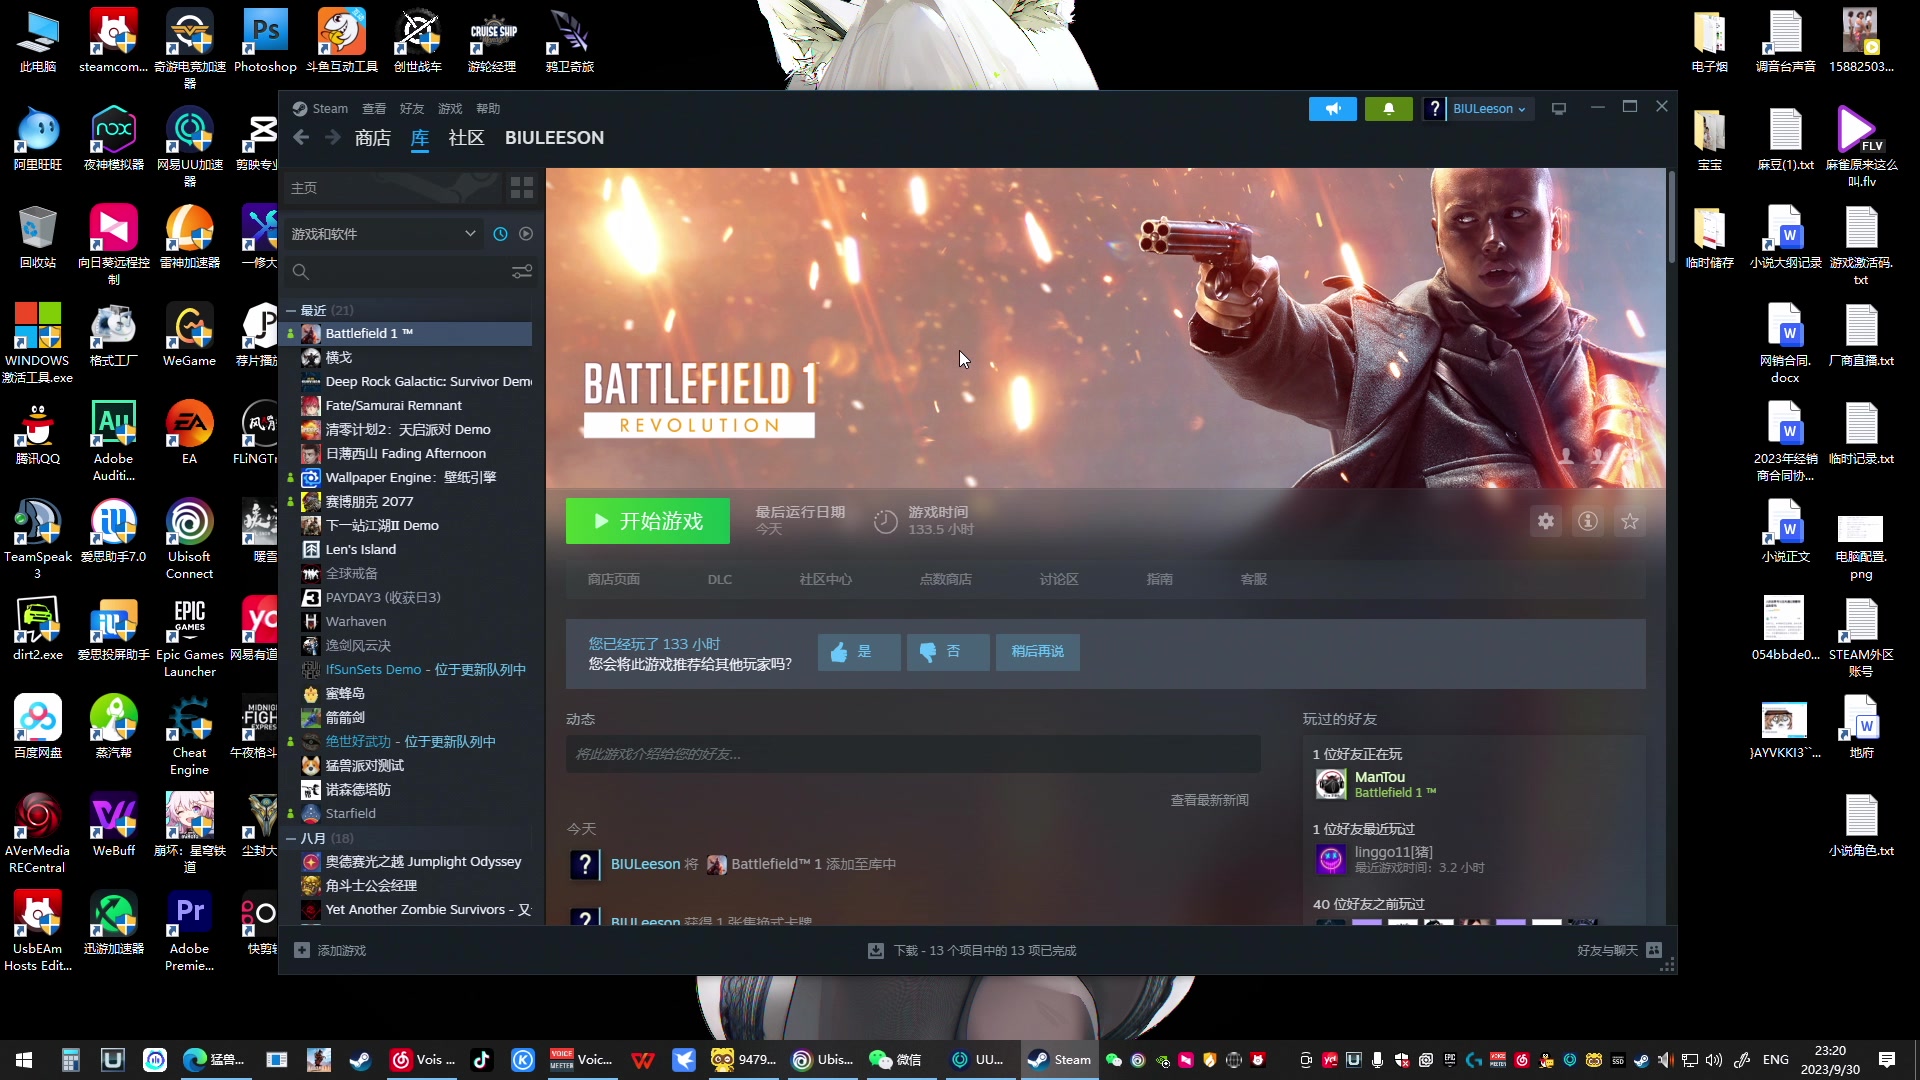Screen dimensions: 1920x1080
Task: Go to the library 主页 home button
Action: 394,188
